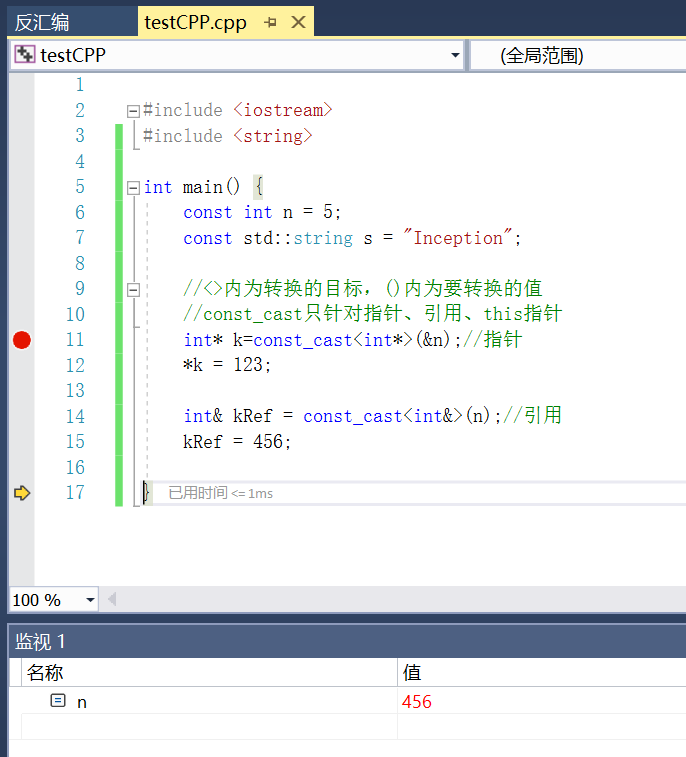686x757 pixels.
Task: Click the value 456 in watch window
Action: pyautogui.click(x=417, y=701)
